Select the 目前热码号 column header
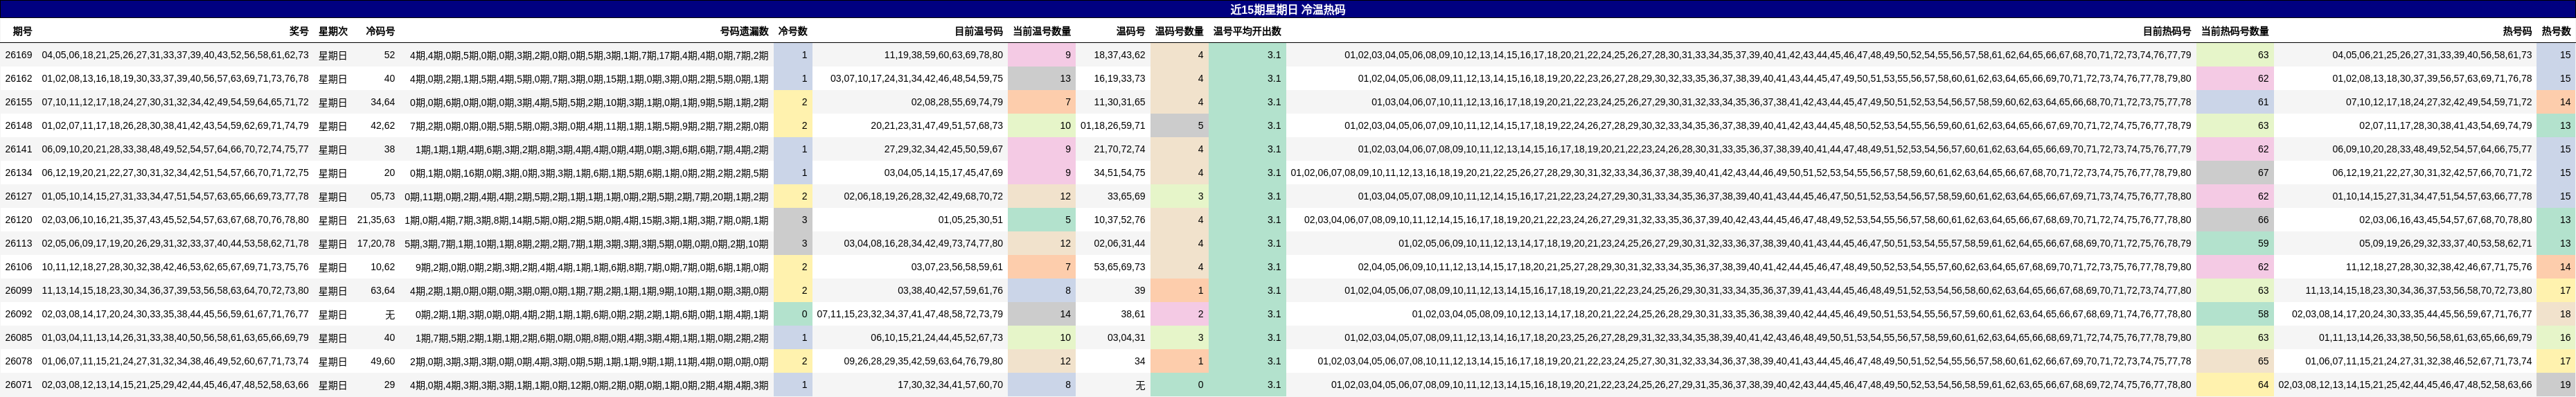Screen dimensions: 2576x397 [2166, 32]
